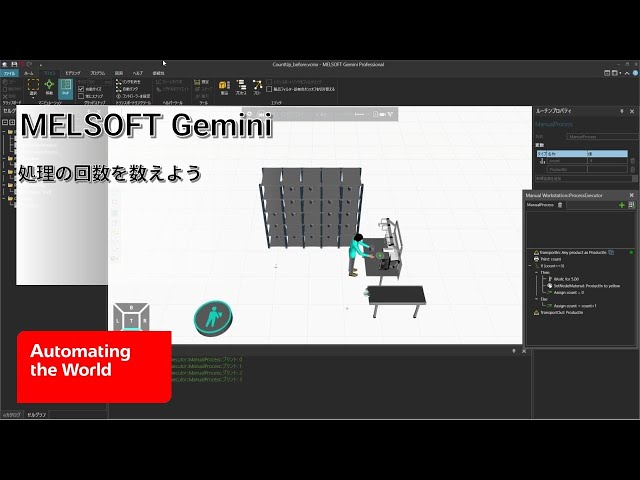Delete the ProductIn variable with trash icon

(x=633, y=169)
